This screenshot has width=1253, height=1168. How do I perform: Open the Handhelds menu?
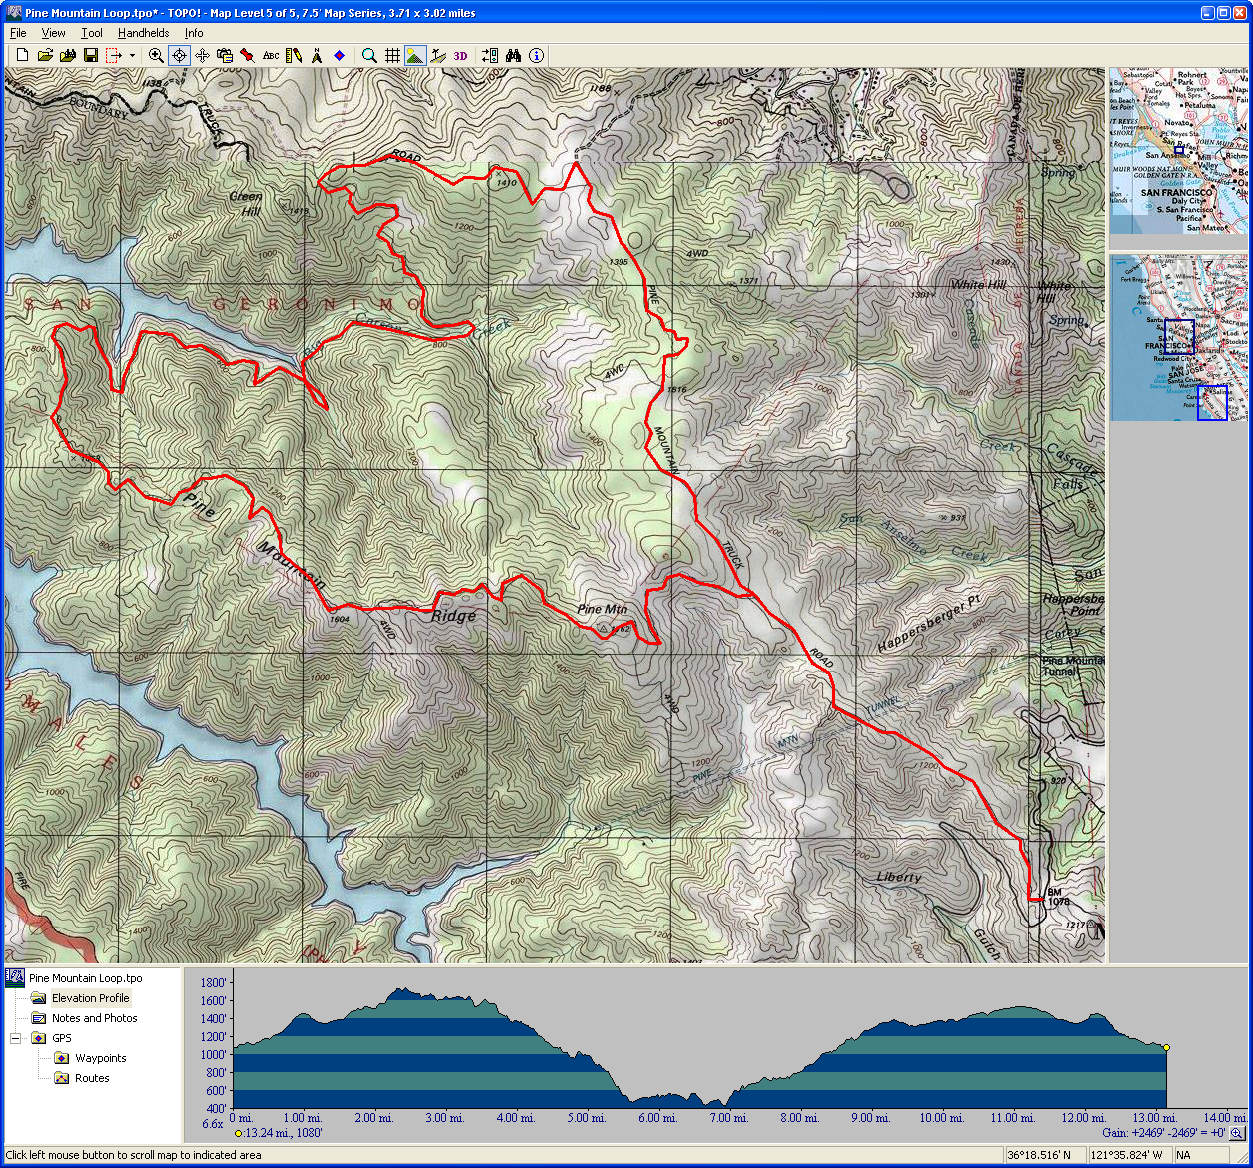click(143, 33)
